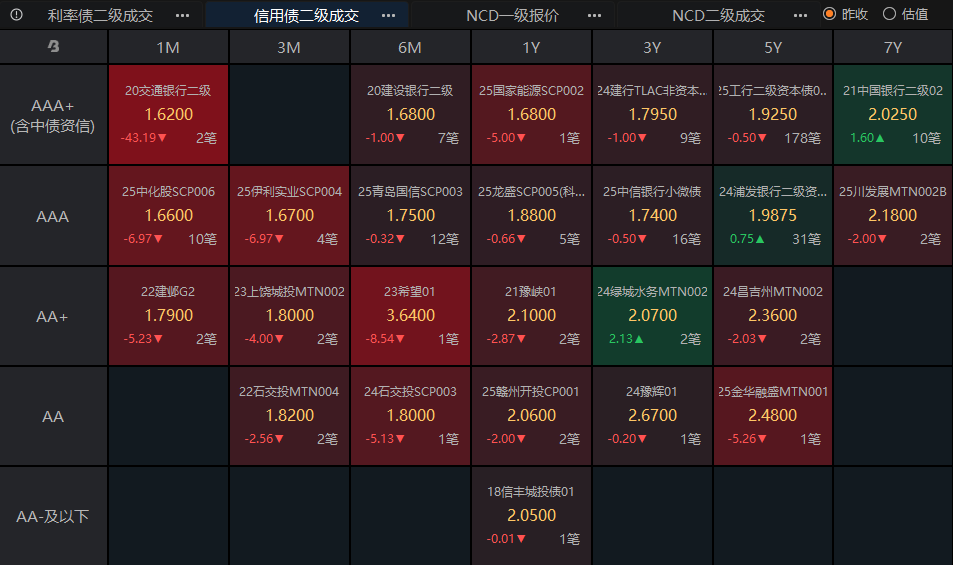
Task: Open more options next to 利率债二级成交
Action: click(x=182, y=15)
